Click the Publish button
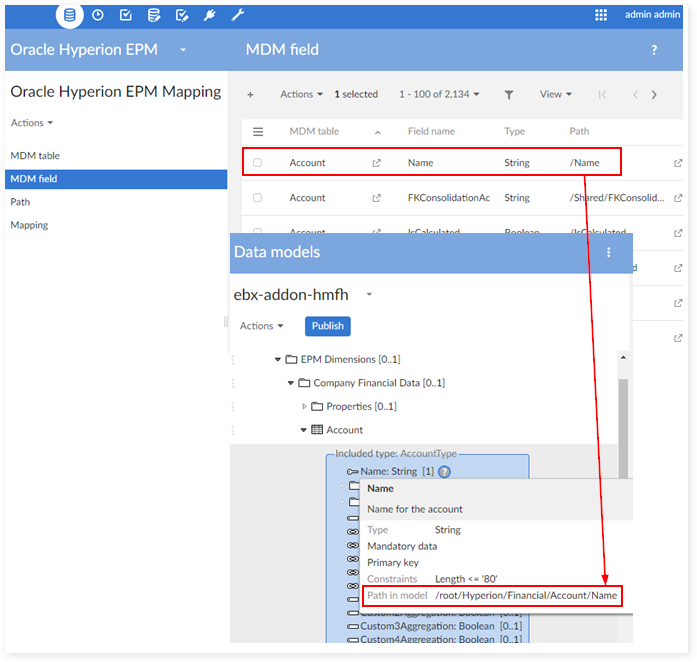Image resolution: width=697 pixels, height=662 pixels. click(x=327, y=326)
